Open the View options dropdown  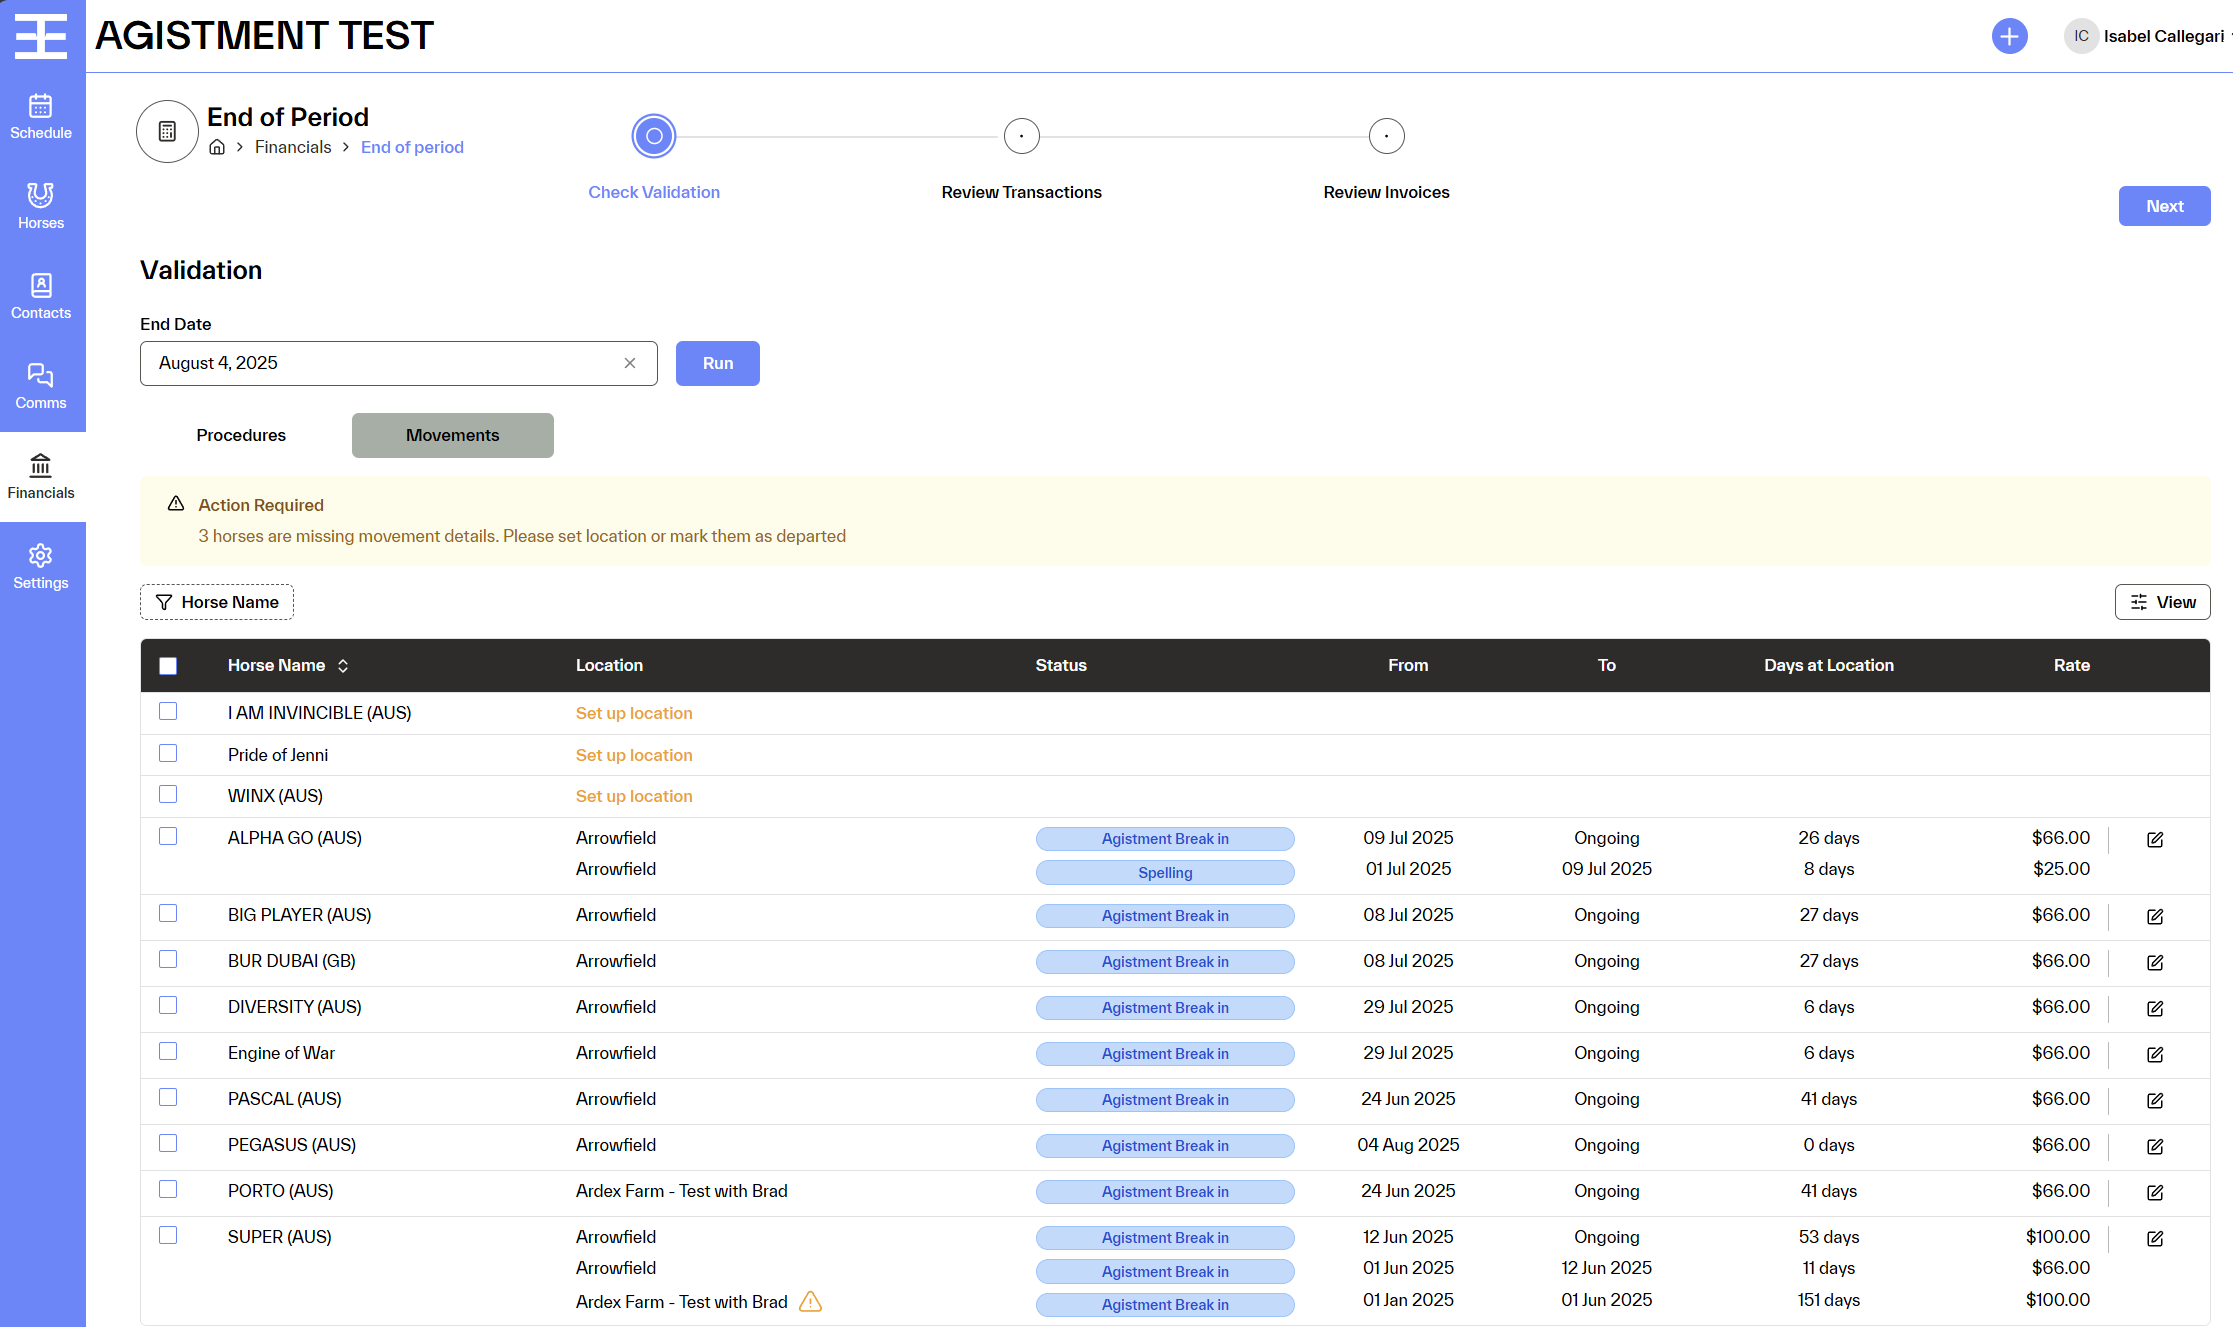[2162, 602]
